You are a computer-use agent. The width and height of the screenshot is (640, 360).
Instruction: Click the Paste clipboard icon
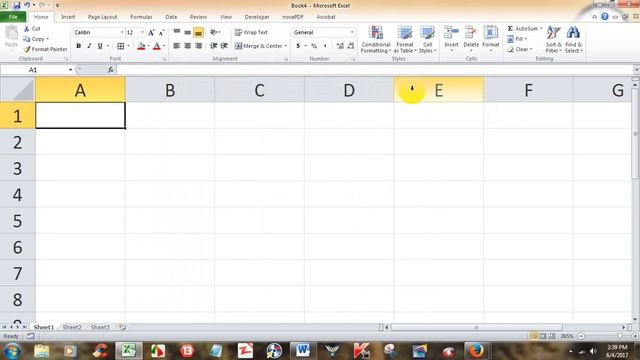11,33
